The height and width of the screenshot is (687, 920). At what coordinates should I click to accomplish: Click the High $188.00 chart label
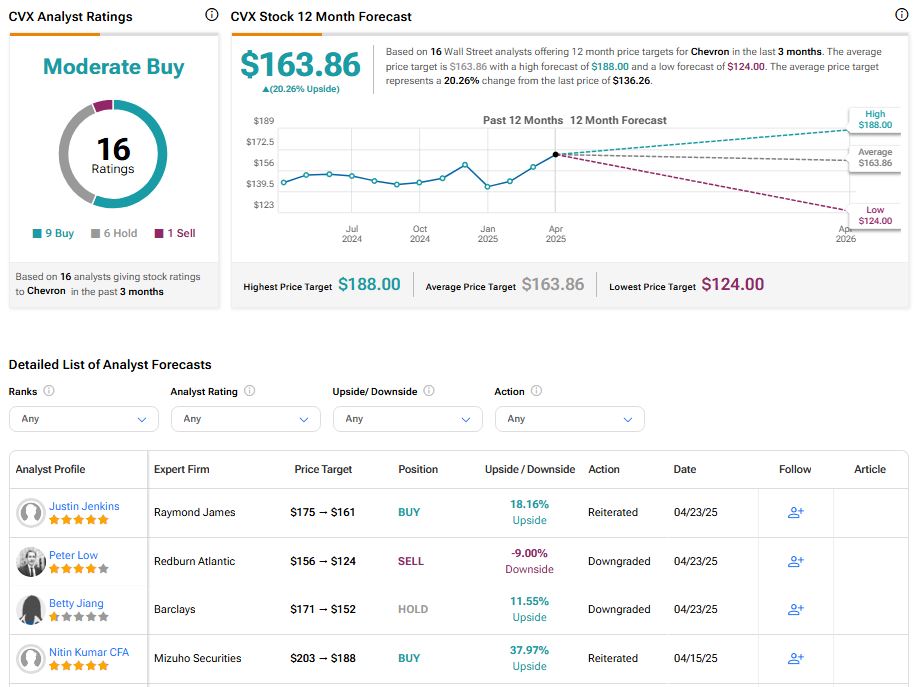click(x=875, y=119)
